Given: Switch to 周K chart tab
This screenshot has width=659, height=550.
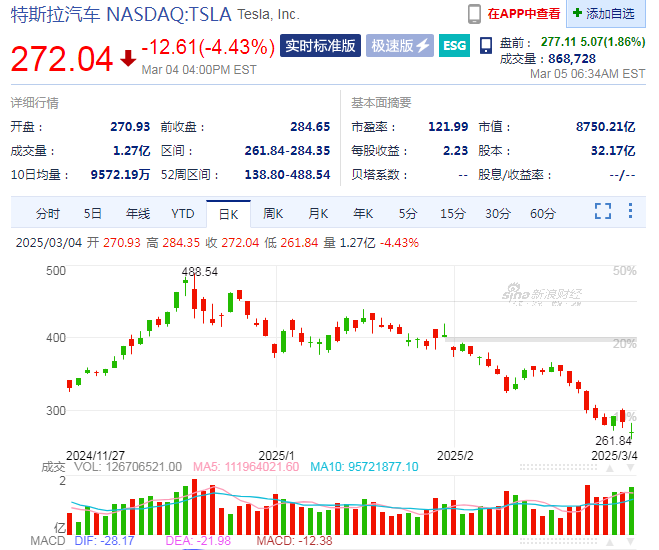Looking at the screenshot, I should click(273, 213).
